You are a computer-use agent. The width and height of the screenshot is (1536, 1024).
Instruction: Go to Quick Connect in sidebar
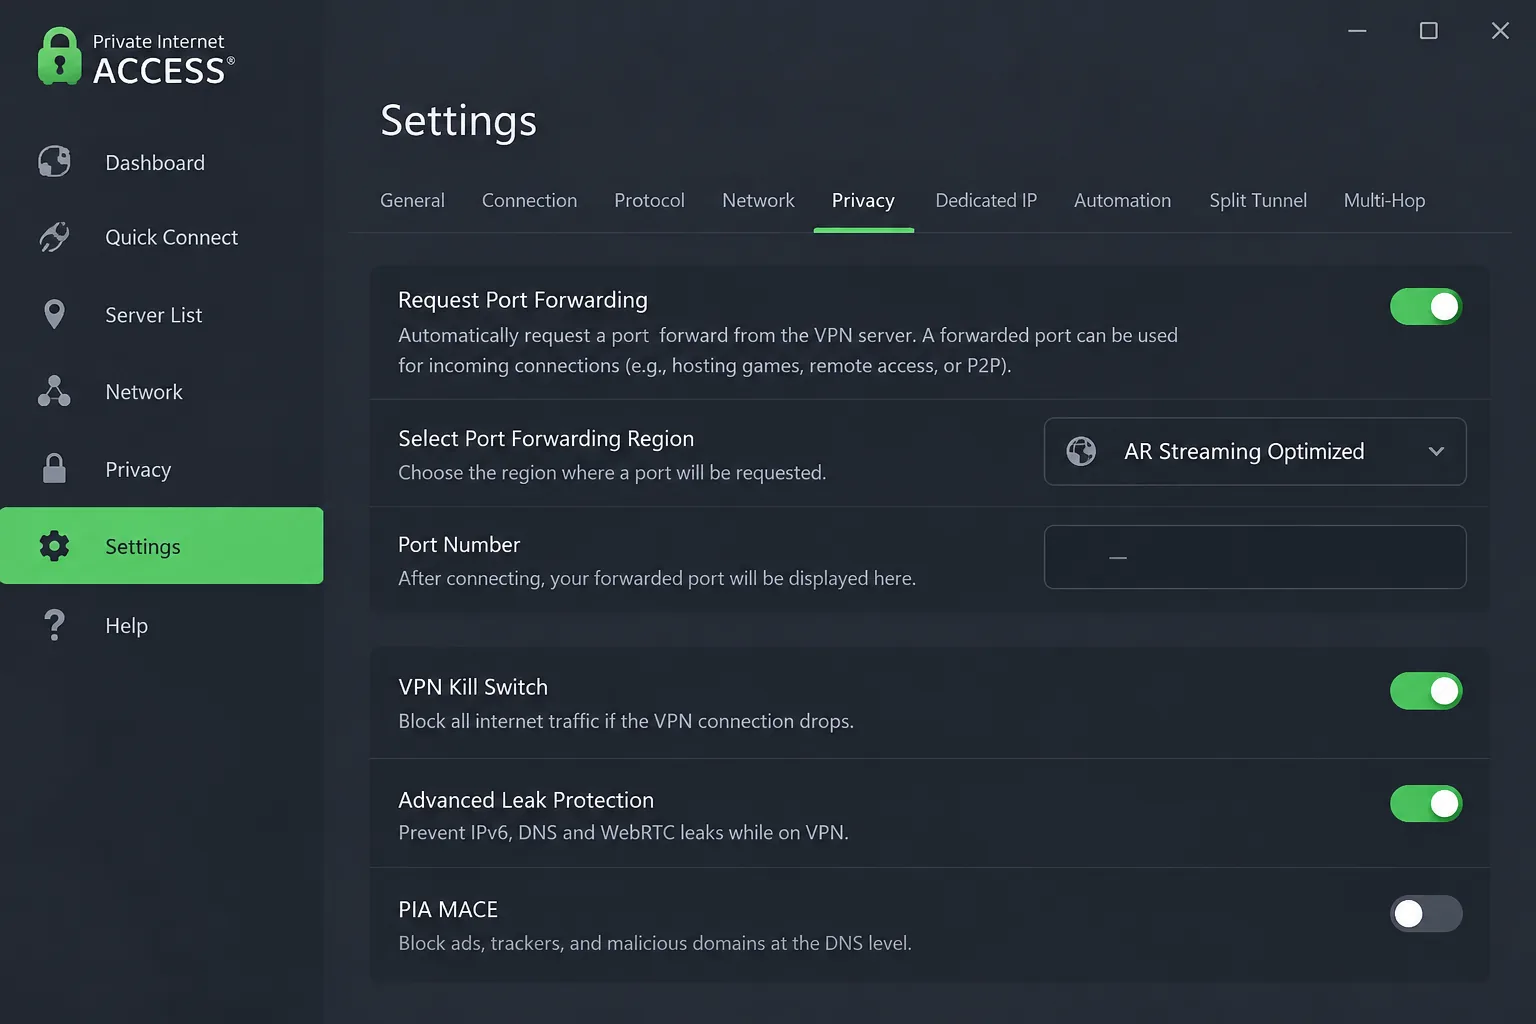162,237
